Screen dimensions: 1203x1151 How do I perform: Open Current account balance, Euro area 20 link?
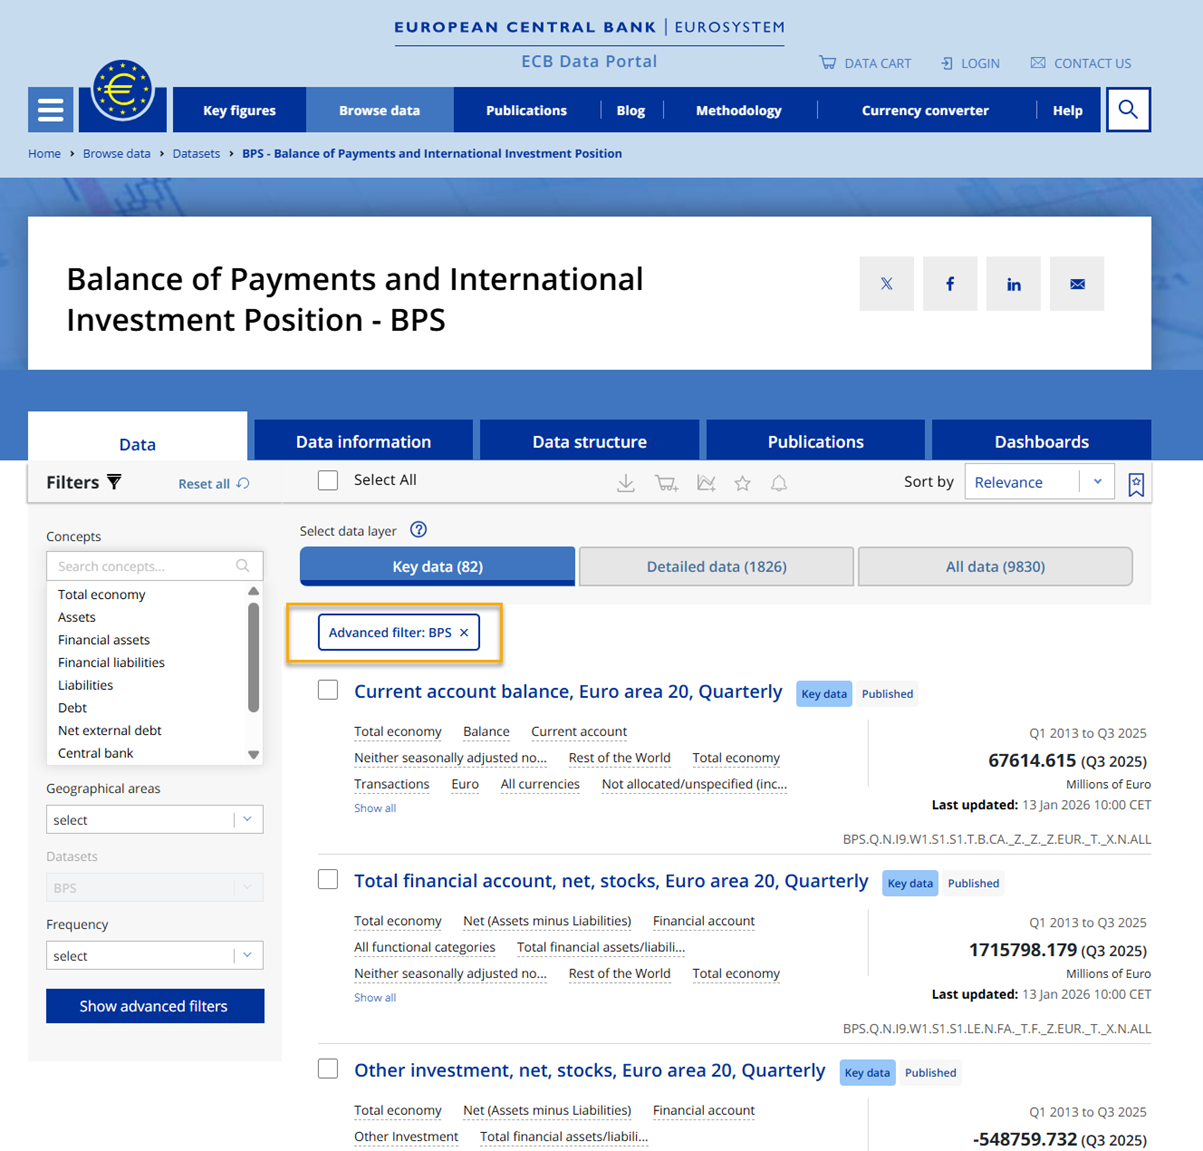coord(568,692)
